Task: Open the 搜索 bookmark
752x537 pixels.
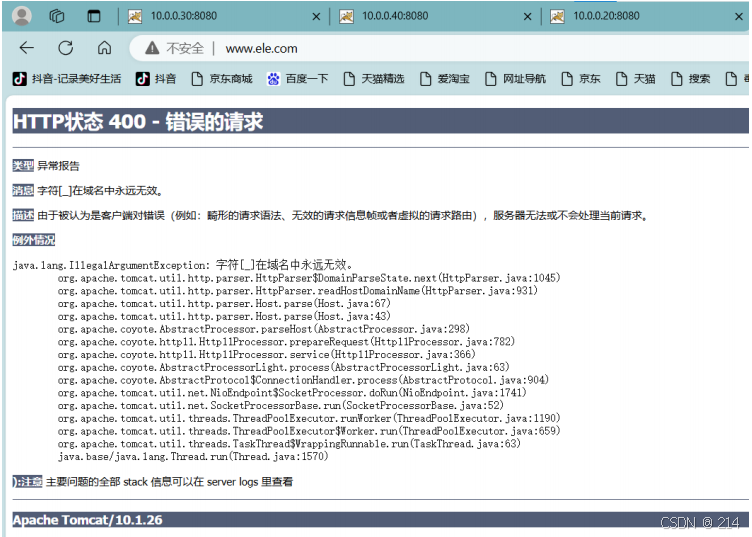Action: click(x=690, y=79)
